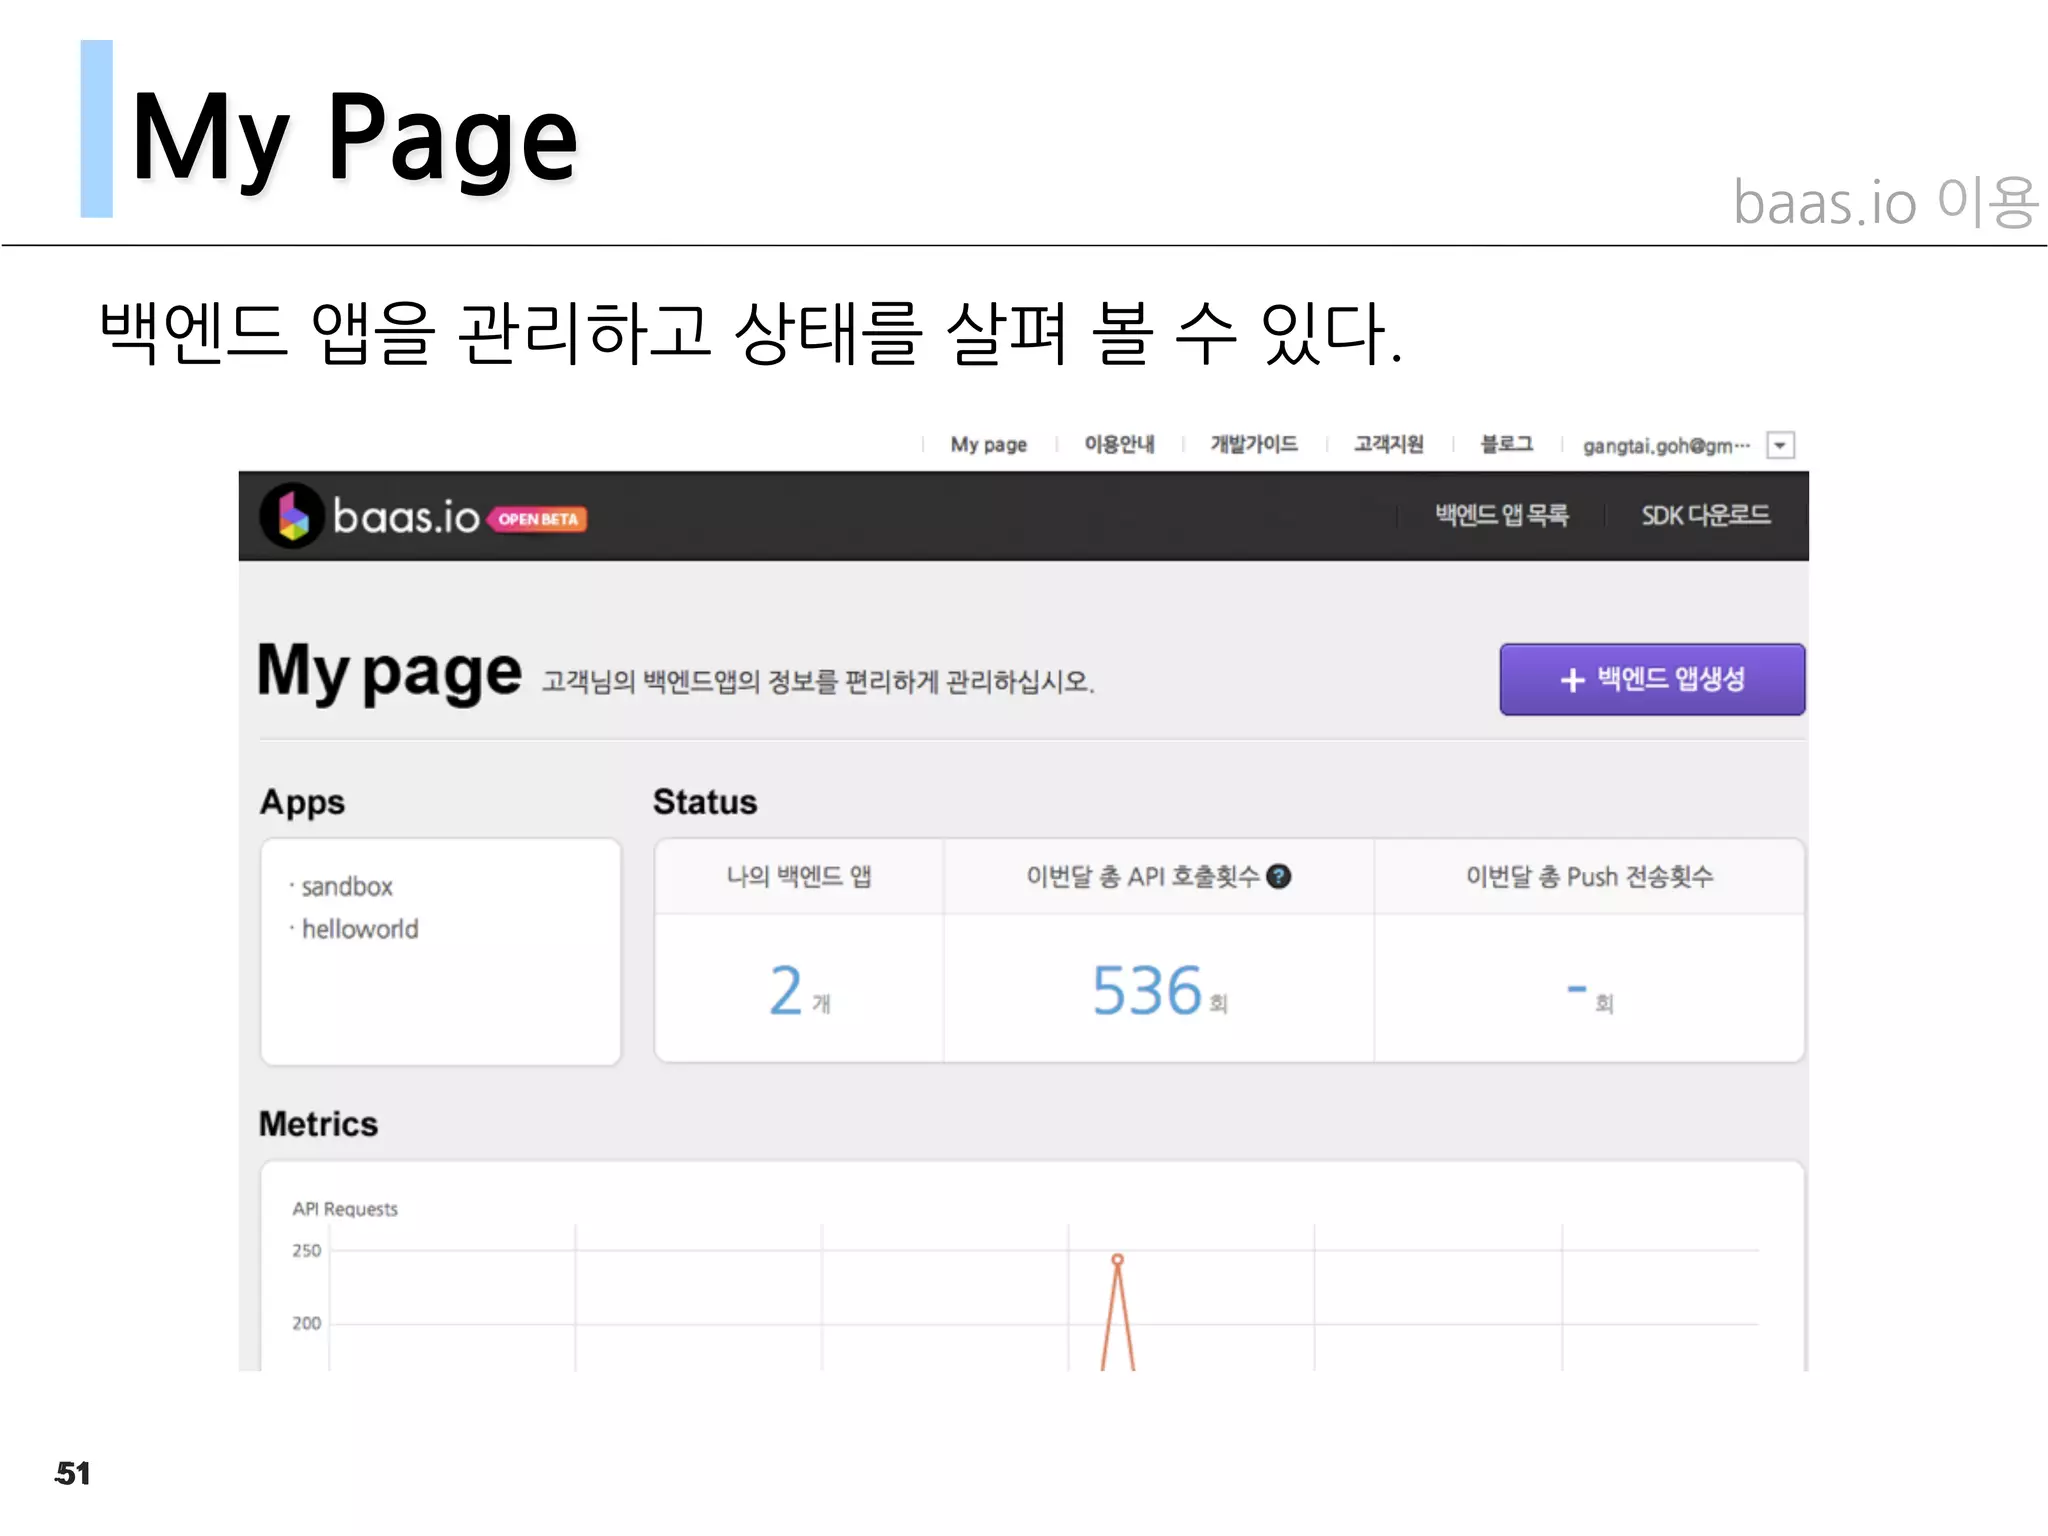Open the gangtai.goh@gm... account menu

tap(1665, 445)
